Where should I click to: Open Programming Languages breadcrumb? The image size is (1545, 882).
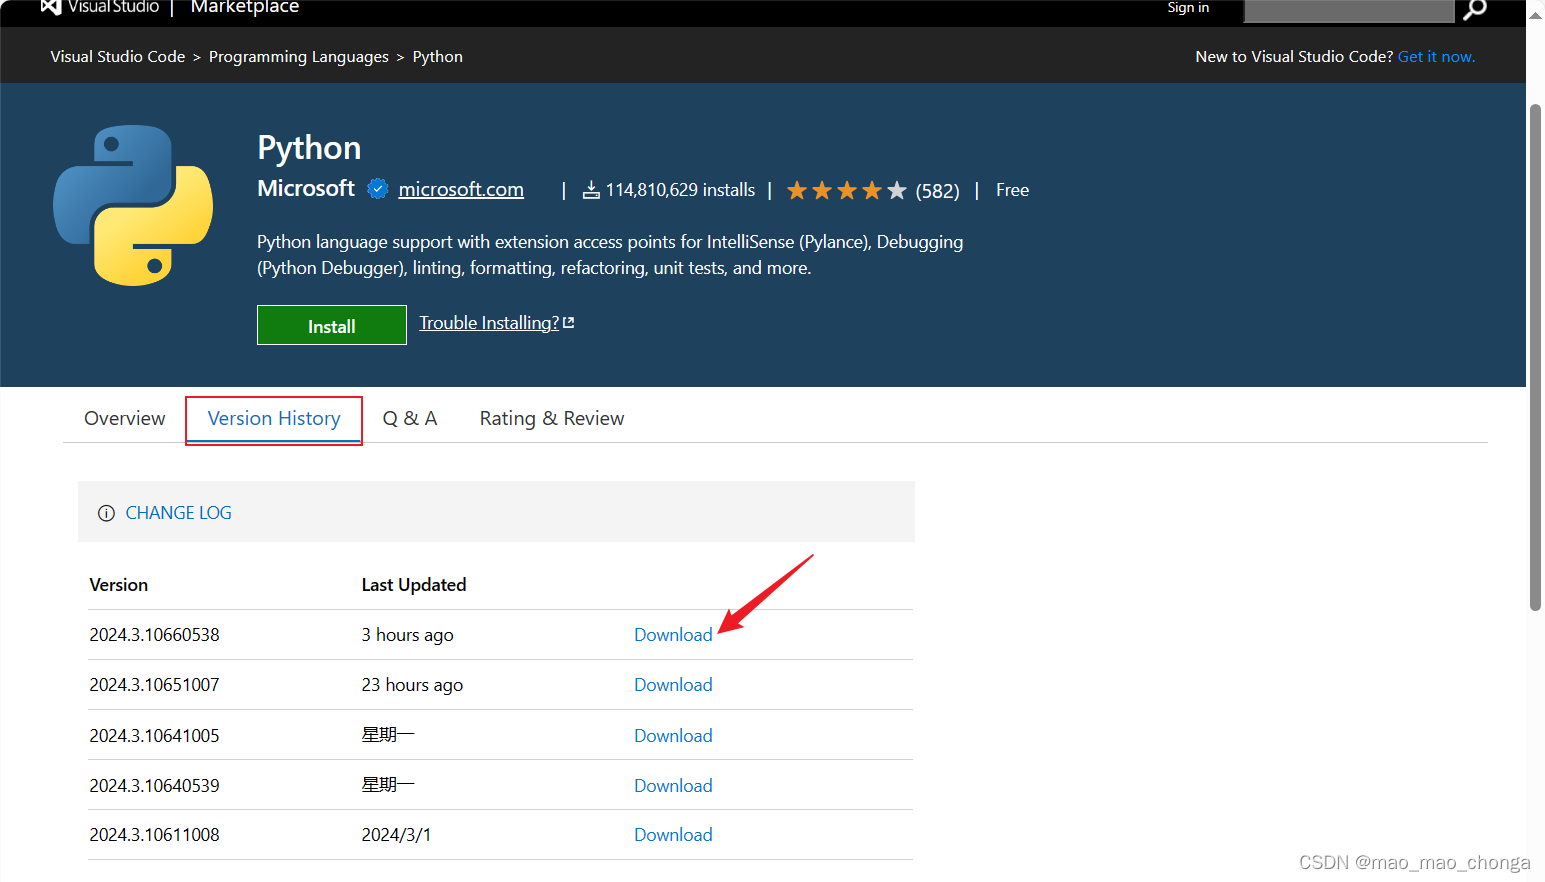pyautogui.click(x=299, y=57)
